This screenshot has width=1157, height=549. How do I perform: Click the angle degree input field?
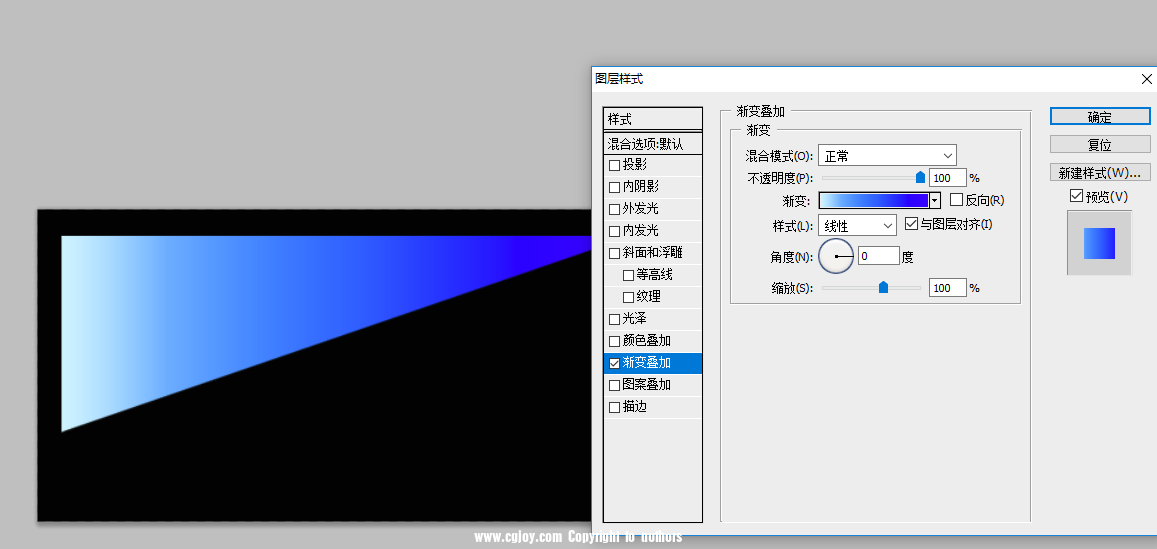[x=878, y=257]
